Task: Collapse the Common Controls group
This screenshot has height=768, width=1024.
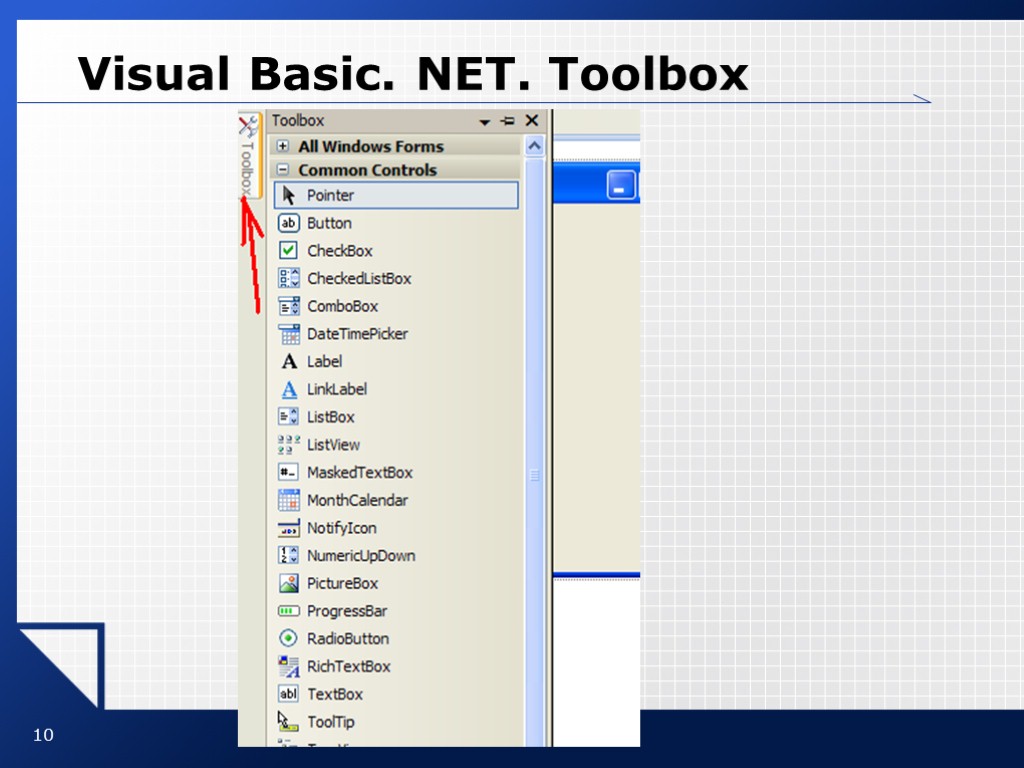Action: [x=283, y=170]
